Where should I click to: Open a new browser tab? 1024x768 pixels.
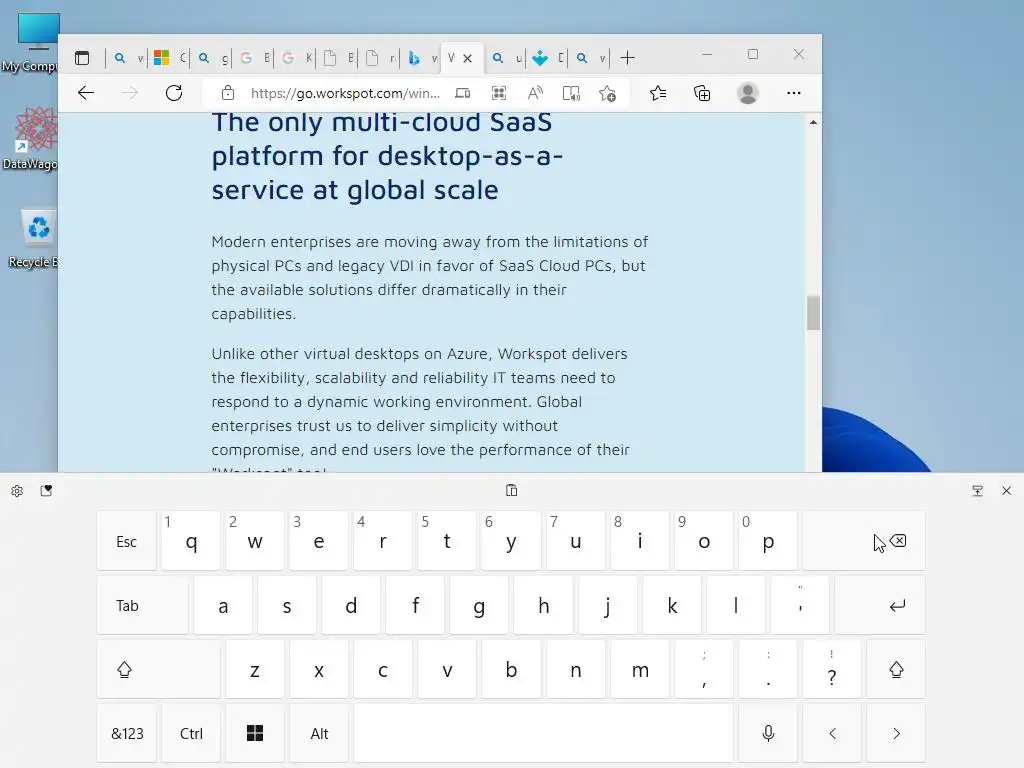click(628, 58)
